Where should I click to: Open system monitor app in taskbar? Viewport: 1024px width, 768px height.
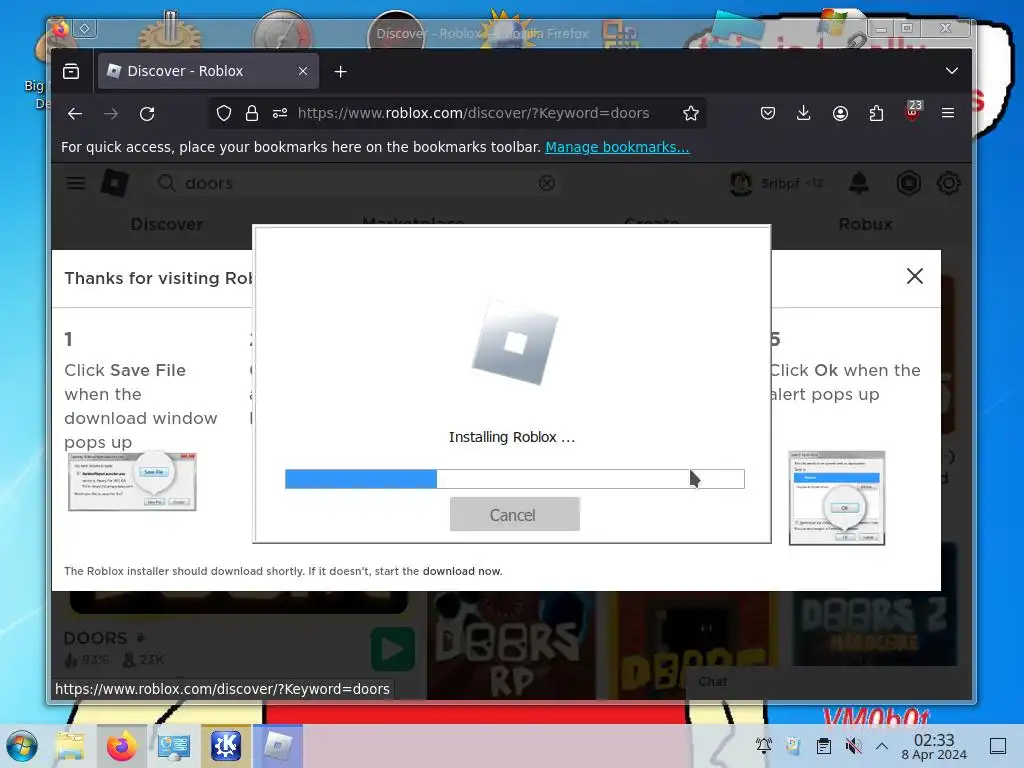[174, 746]
